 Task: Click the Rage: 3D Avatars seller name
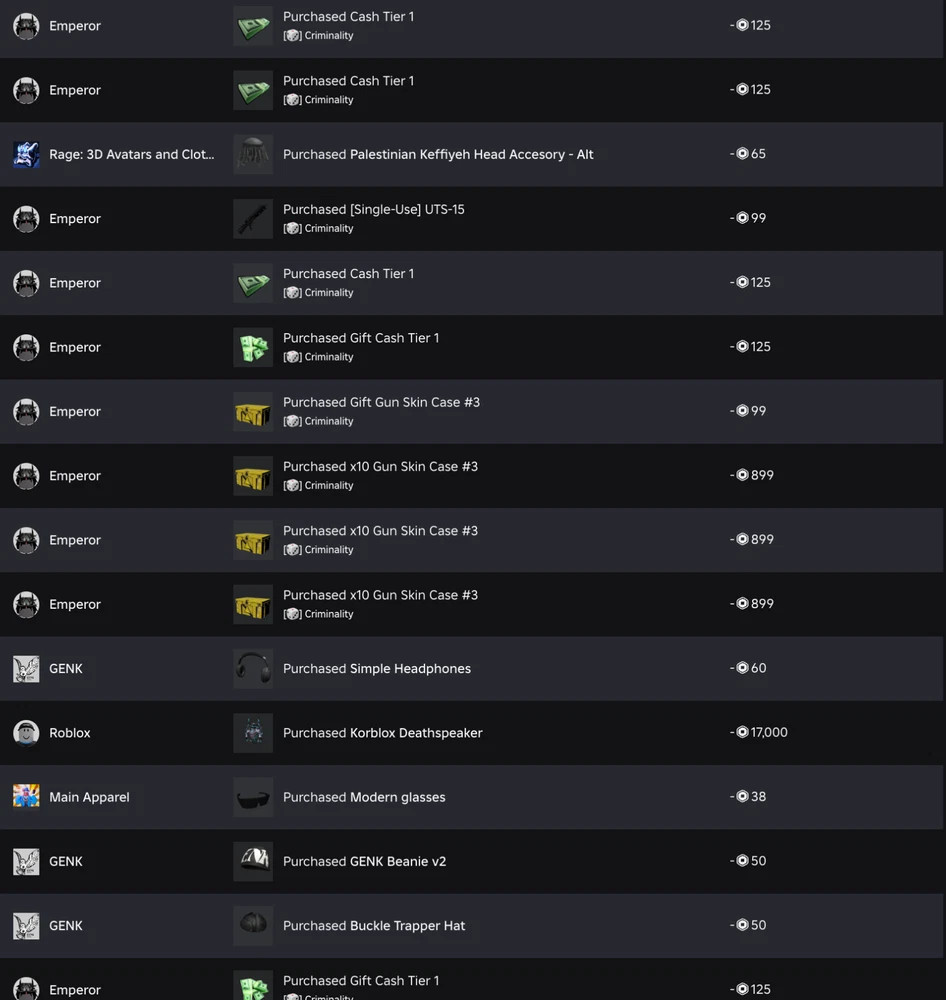(x=131, y=155)
